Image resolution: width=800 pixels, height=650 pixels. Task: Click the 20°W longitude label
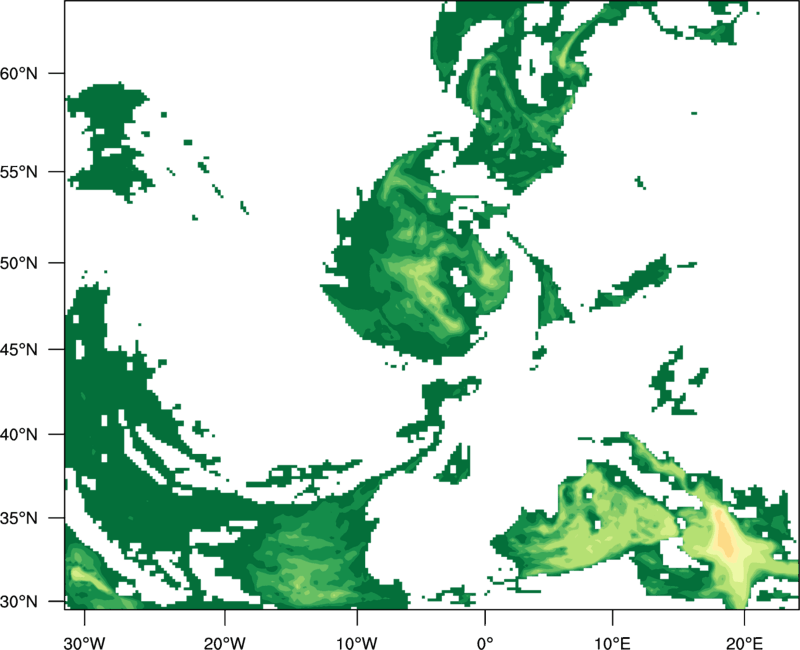tap(225, 643)
